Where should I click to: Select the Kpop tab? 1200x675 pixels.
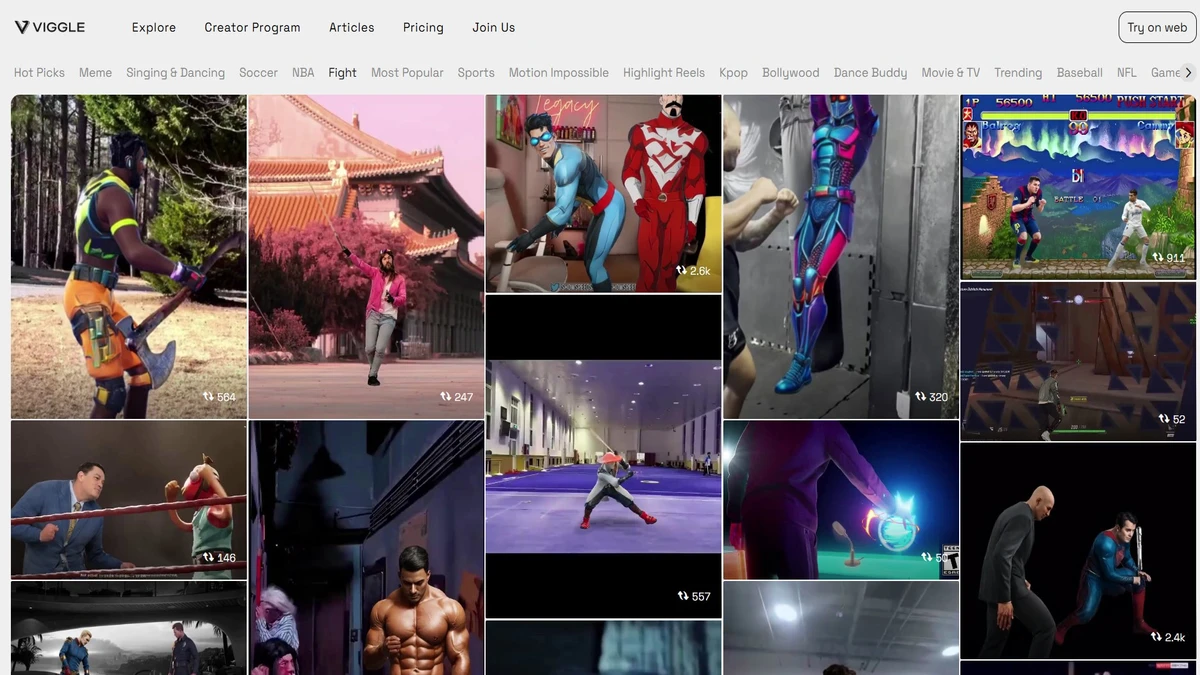click(x=733, y=73)
